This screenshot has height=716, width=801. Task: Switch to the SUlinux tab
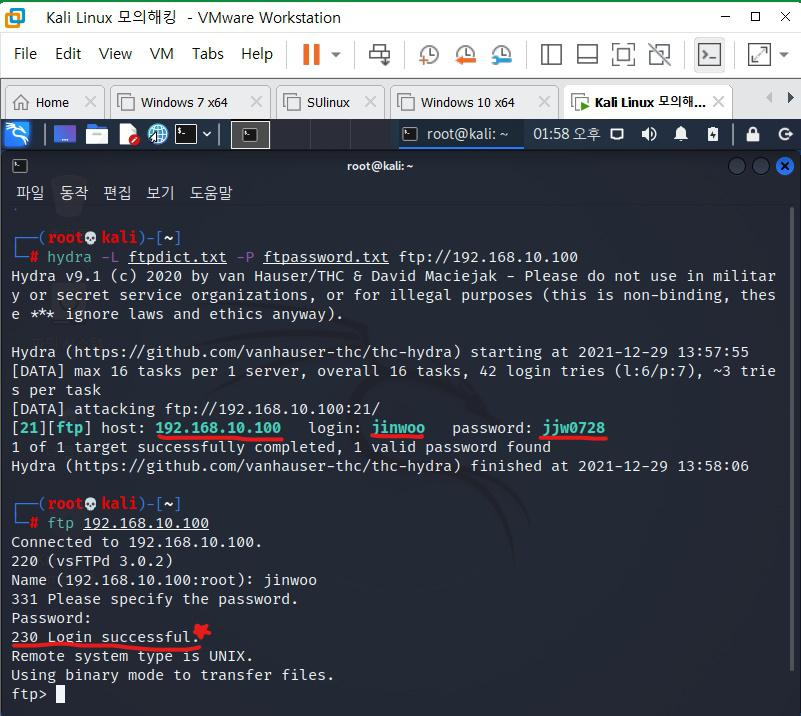tap(328, 103)
